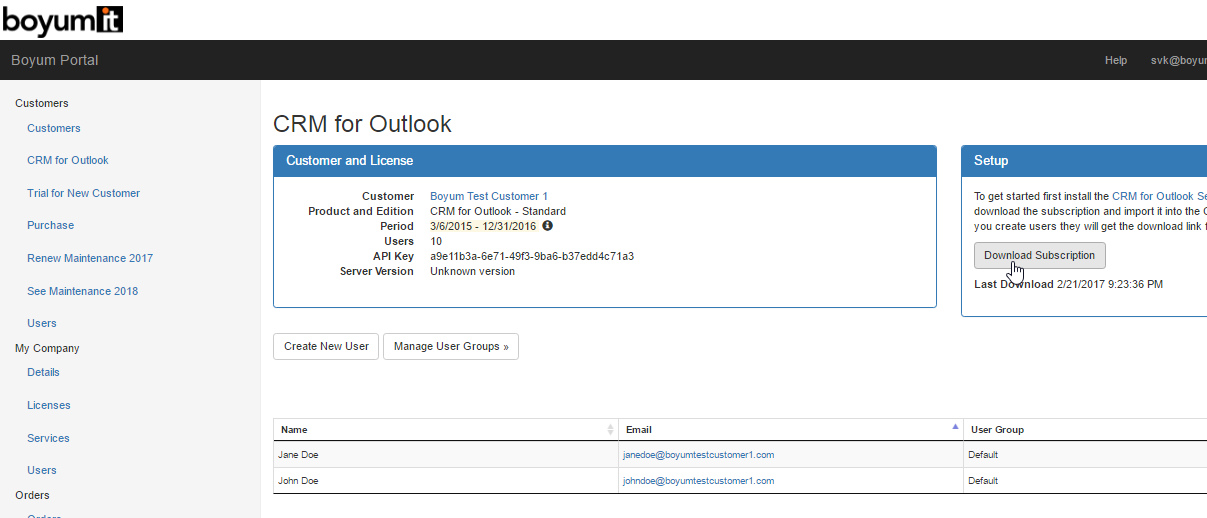
Task: Open Boyum Test Customer 1 link
Action: pos(489,196)
